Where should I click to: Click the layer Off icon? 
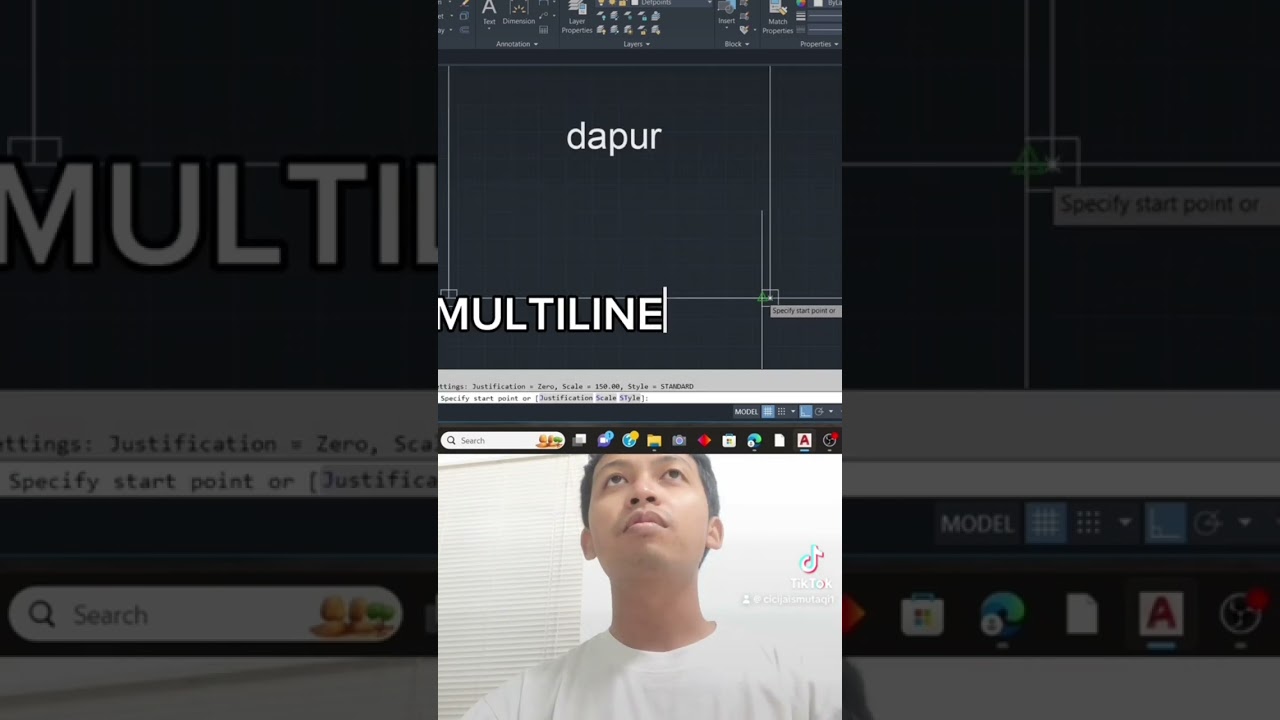(x=601, y=15)
